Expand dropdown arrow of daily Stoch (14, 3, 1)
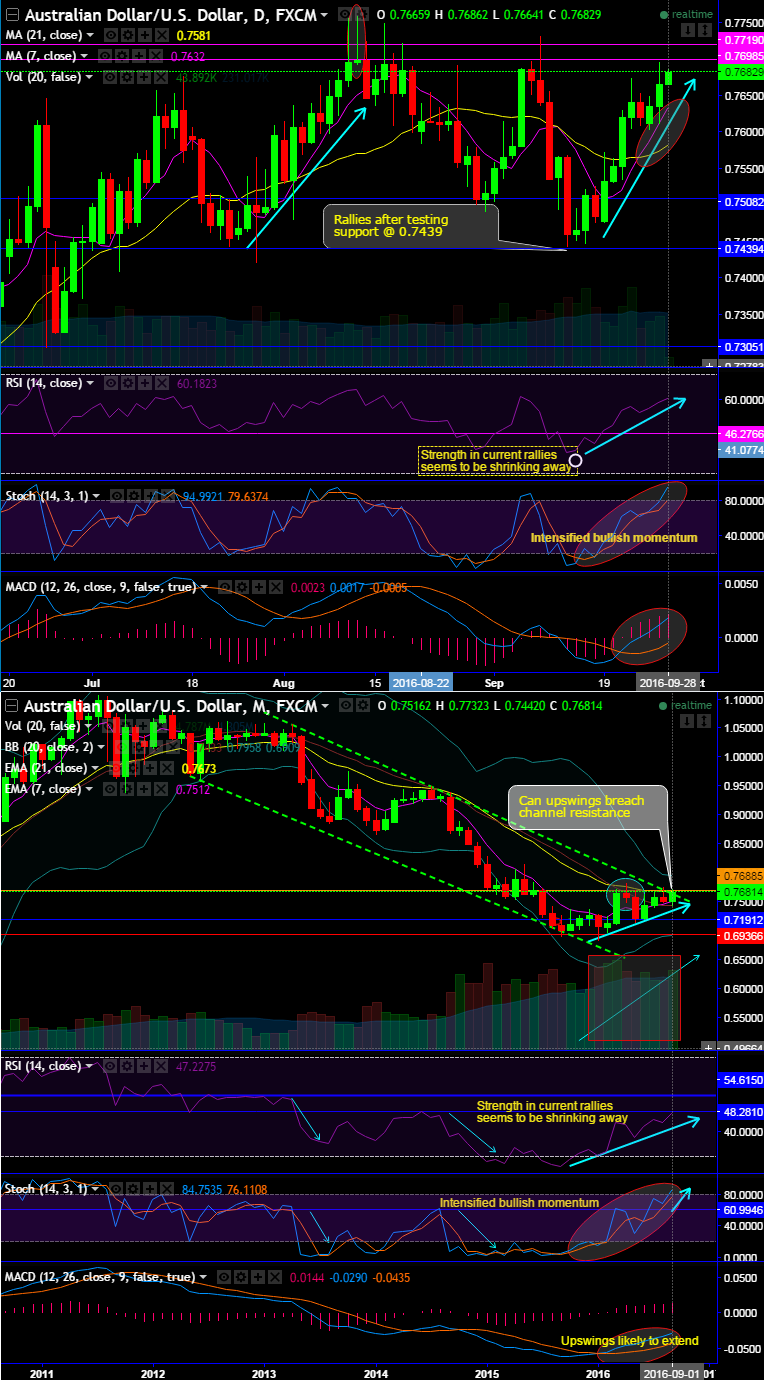 tap(96, 495)
